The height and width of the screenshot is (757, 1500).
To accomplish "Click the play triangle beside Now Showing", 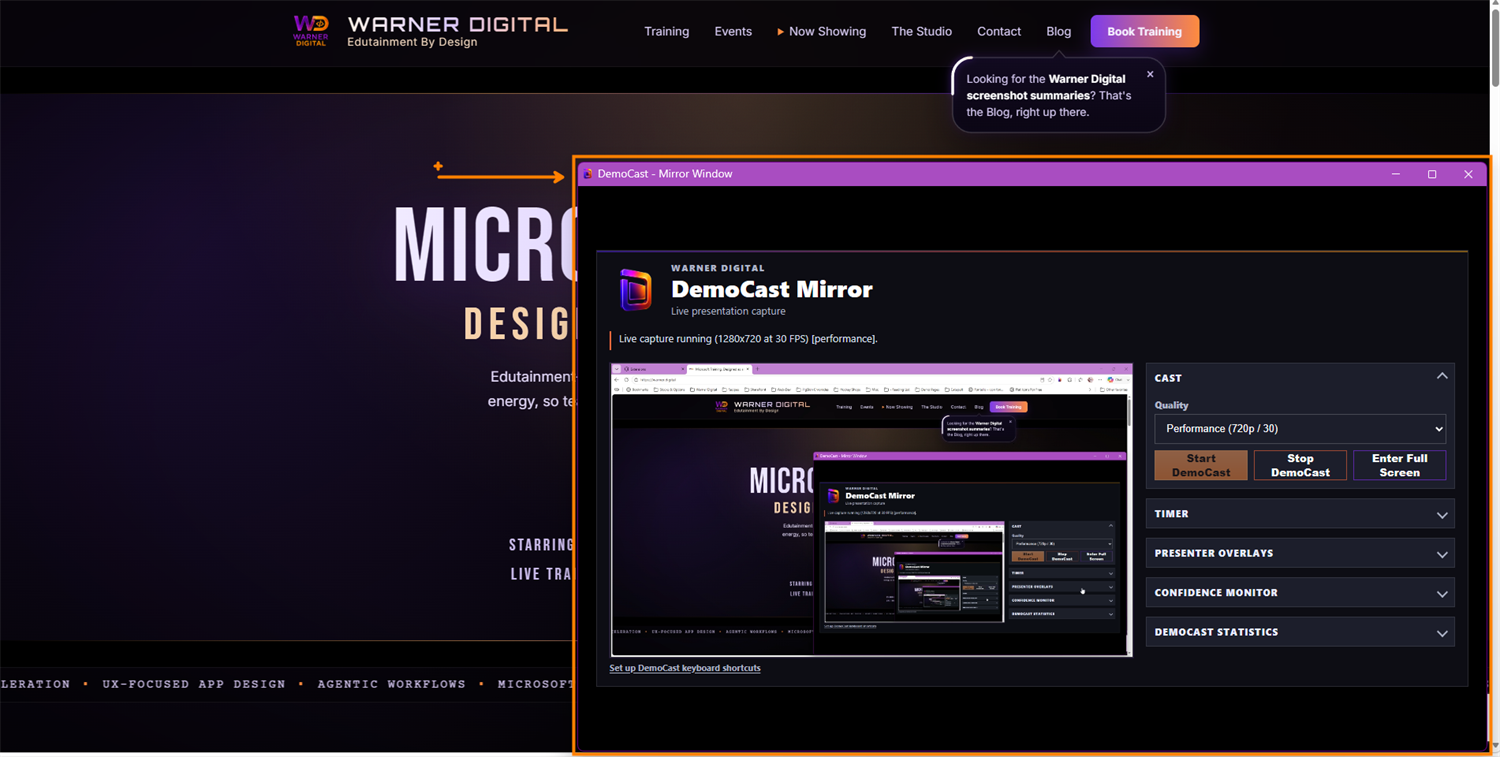I will [780, 32].
